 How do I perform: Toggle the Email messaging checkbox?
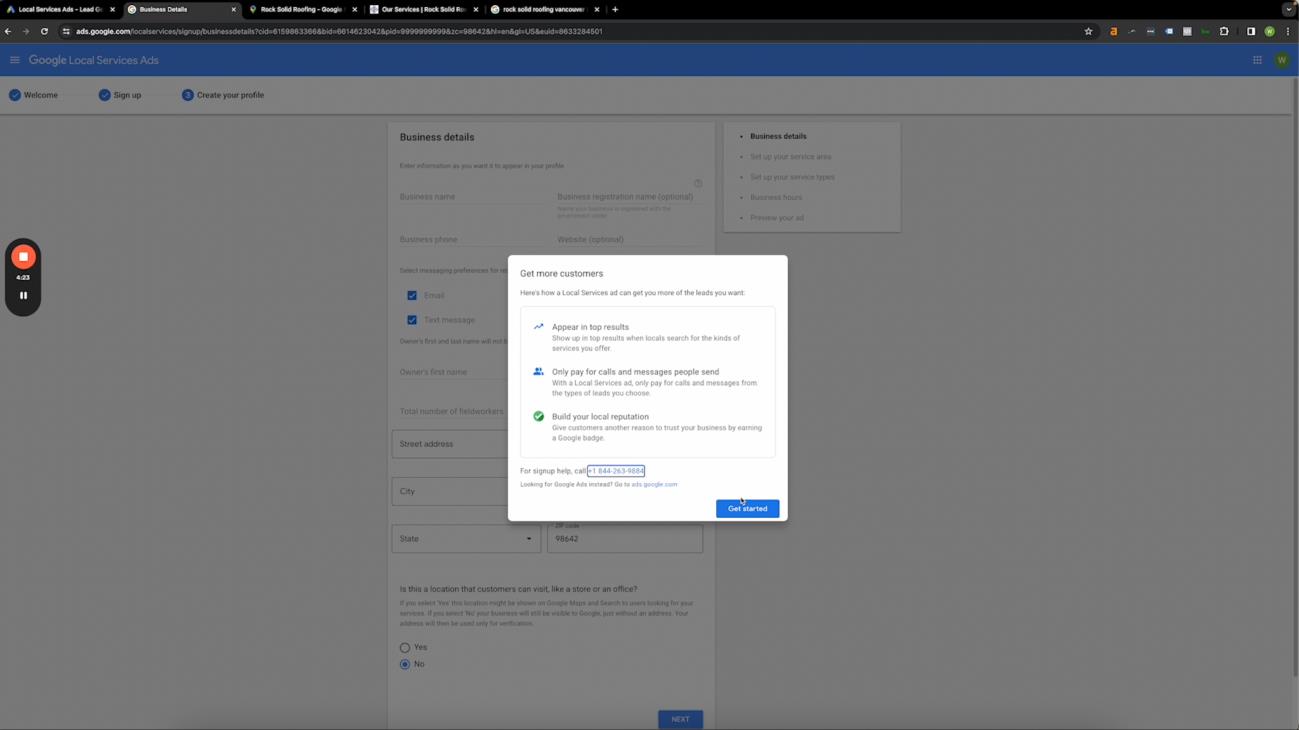[412, 296]
